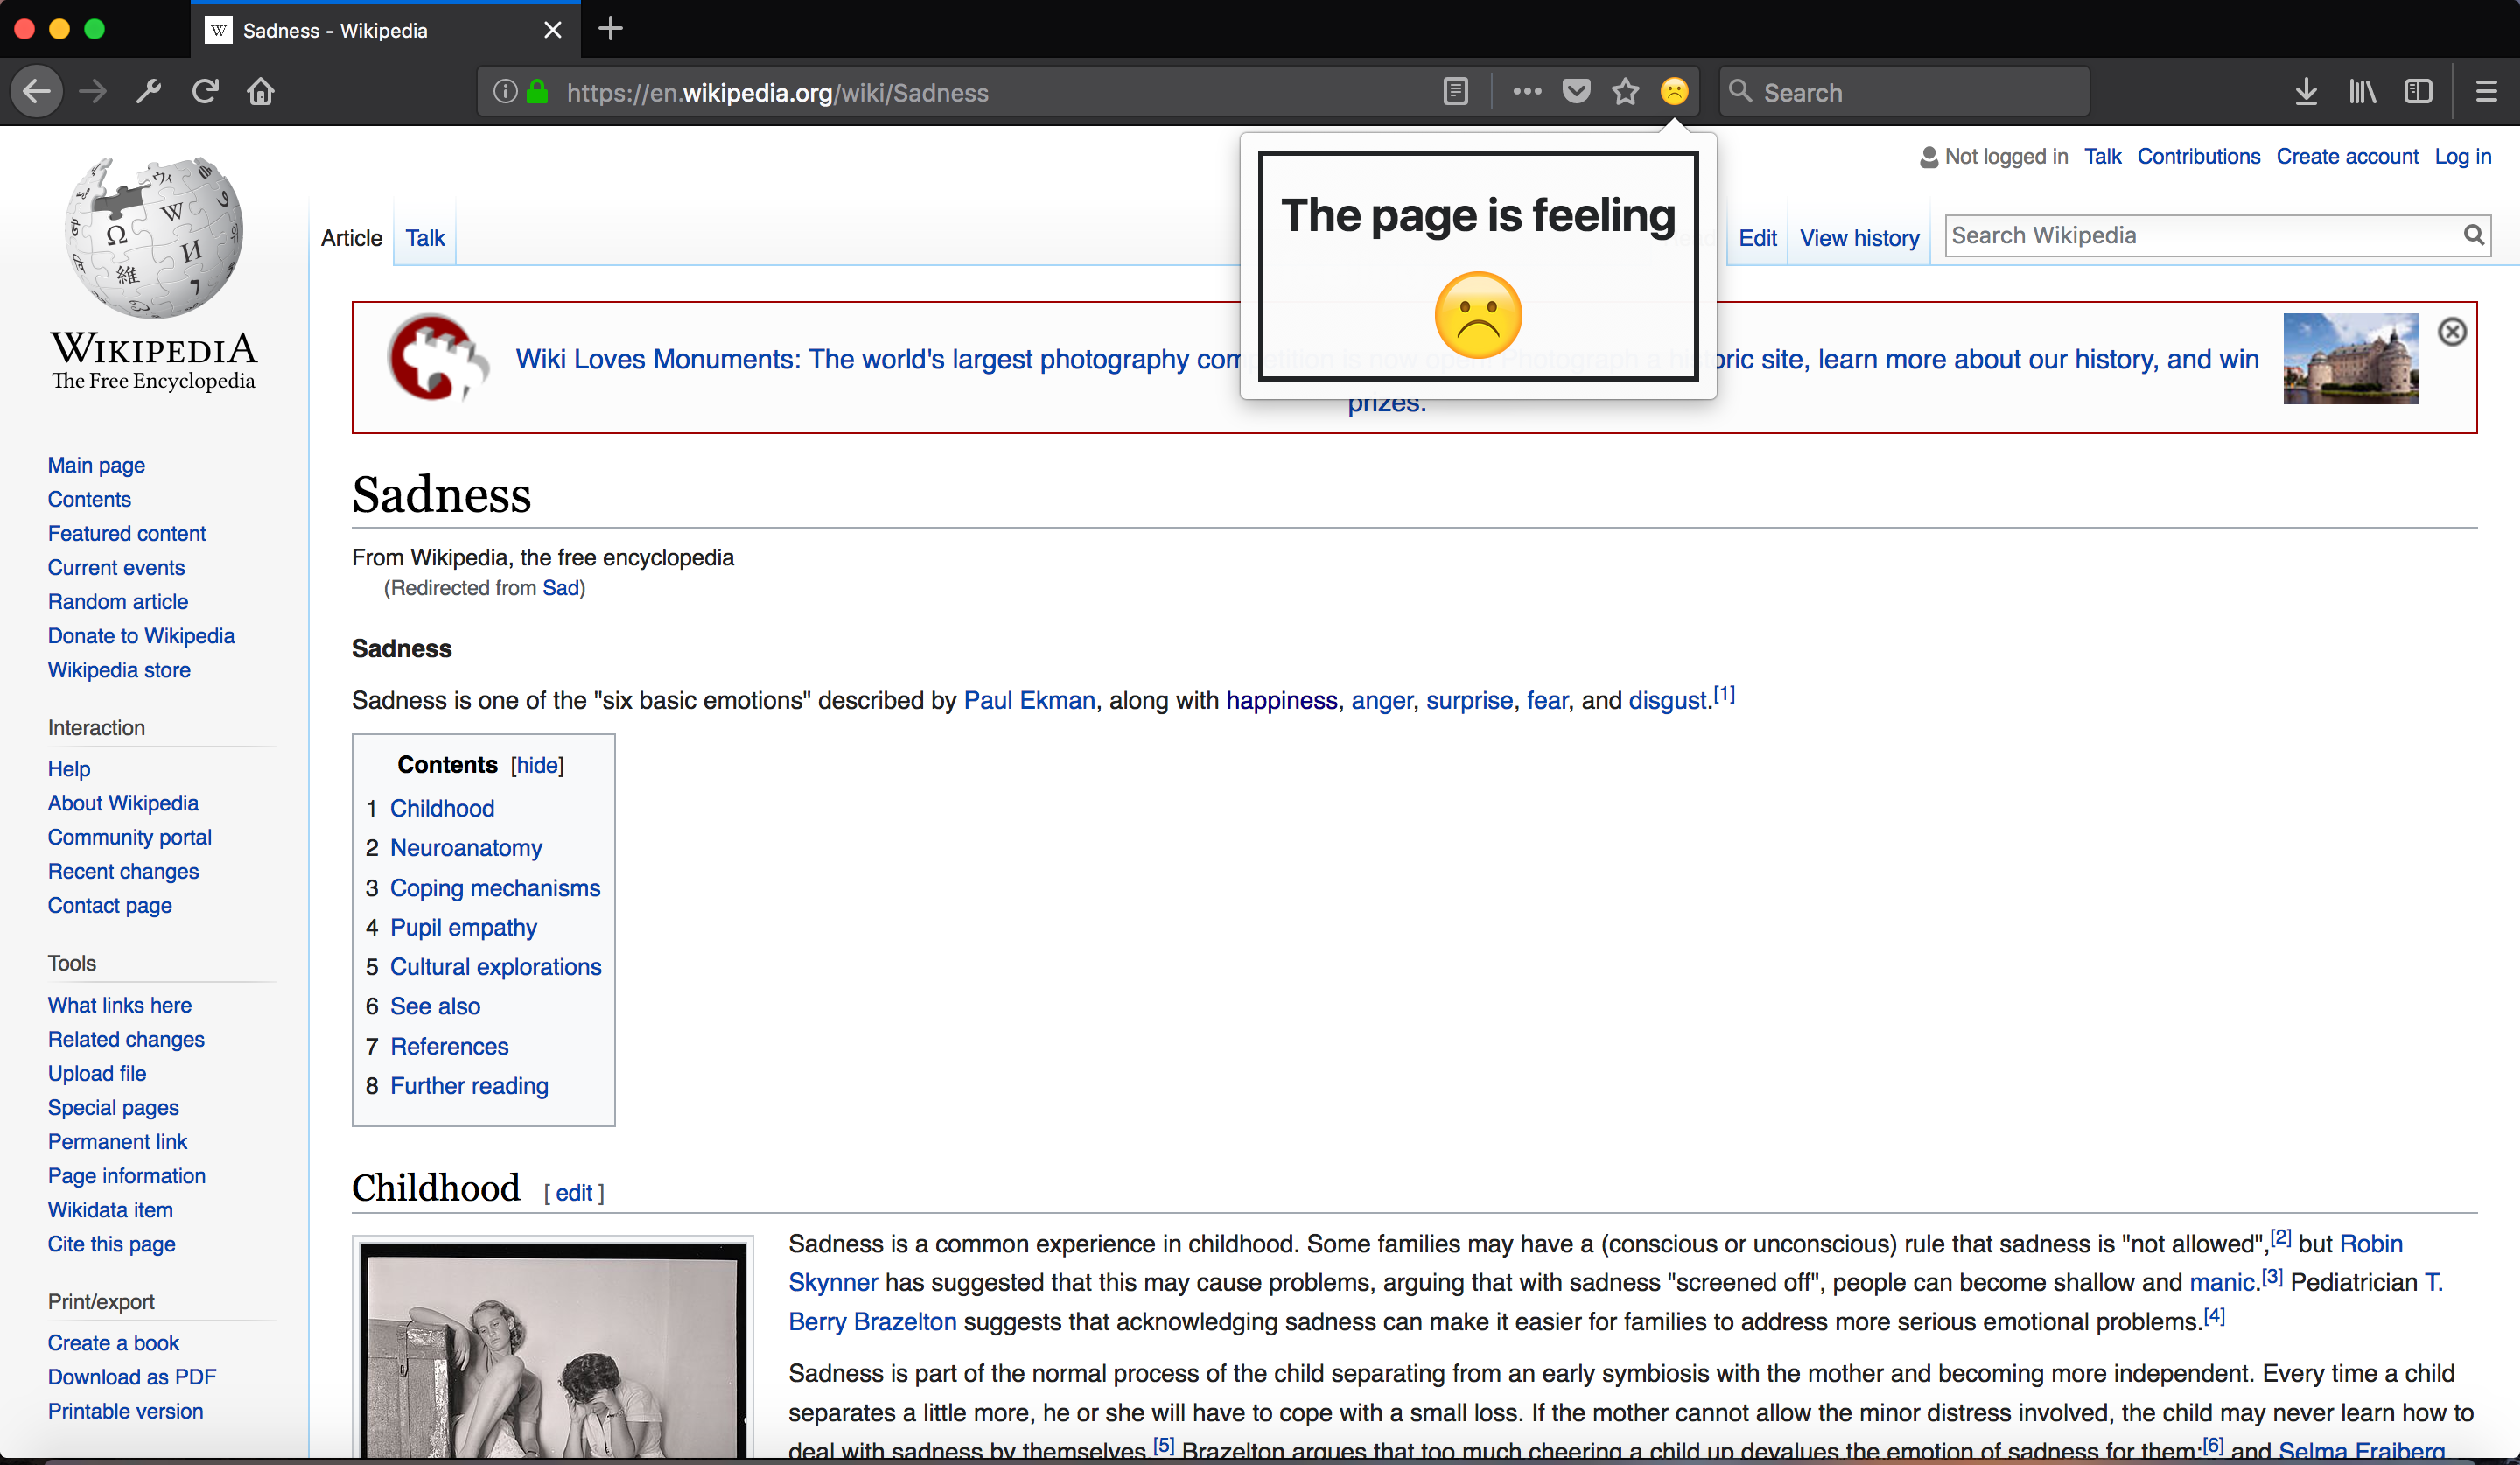Hide the article Contents table

tap(537, 765)
